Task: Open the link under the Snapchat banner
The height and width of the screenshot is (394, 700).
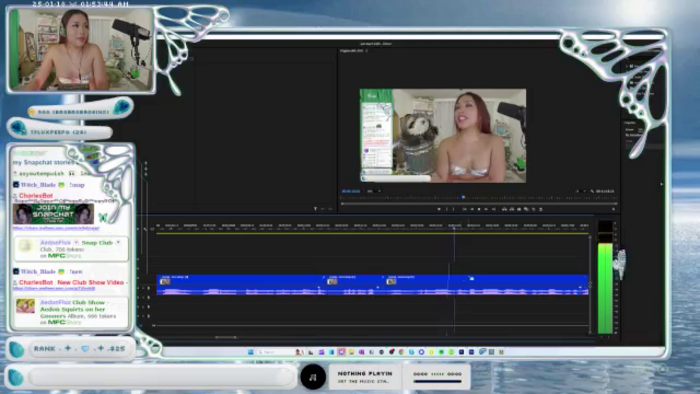Action: [x=56, y=228]
